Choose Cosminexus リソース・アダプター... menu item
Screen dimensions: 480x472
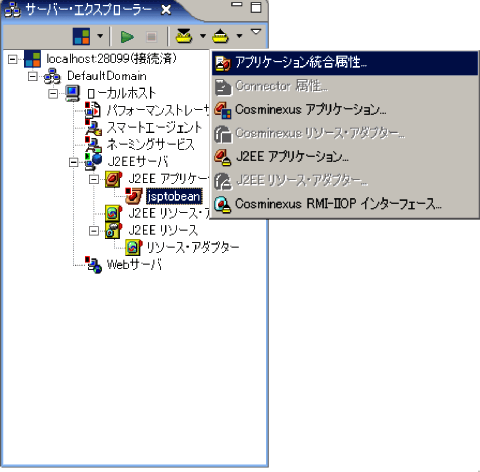click(x=345, y=134)
